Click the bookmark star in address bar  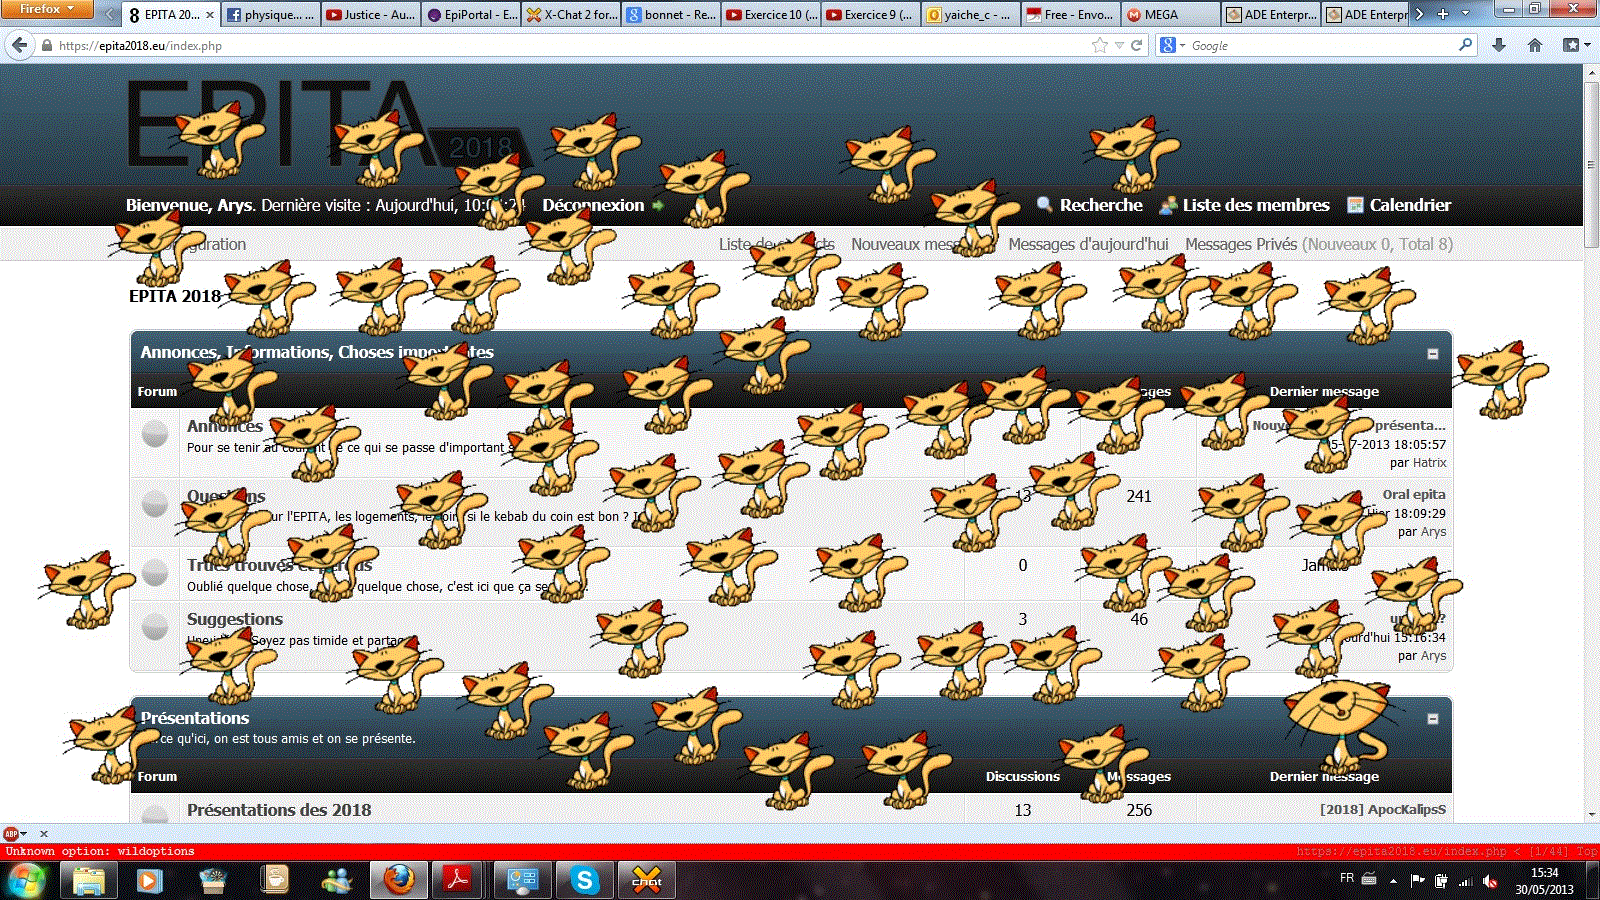pyautogui.click(x=1100, y=45)
